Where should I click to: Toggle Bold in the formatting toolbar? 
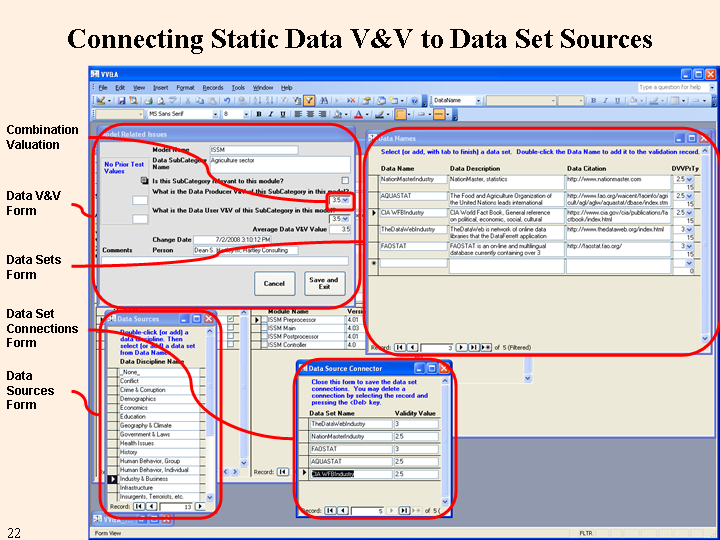(257, 114)
